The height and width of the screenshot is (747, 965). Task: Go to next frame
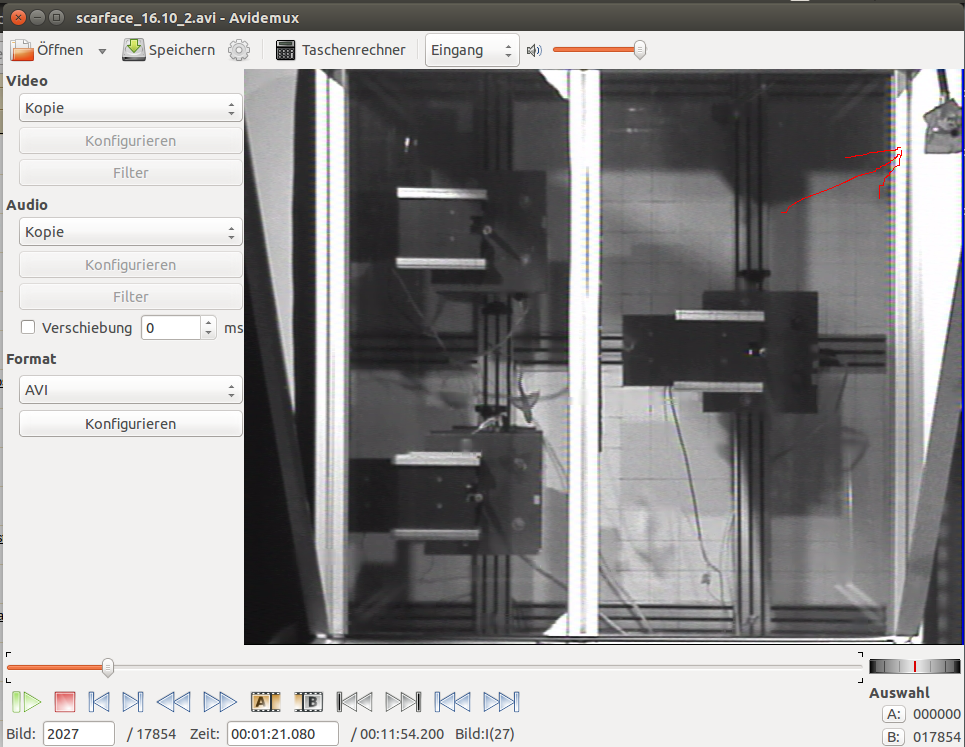133,702
